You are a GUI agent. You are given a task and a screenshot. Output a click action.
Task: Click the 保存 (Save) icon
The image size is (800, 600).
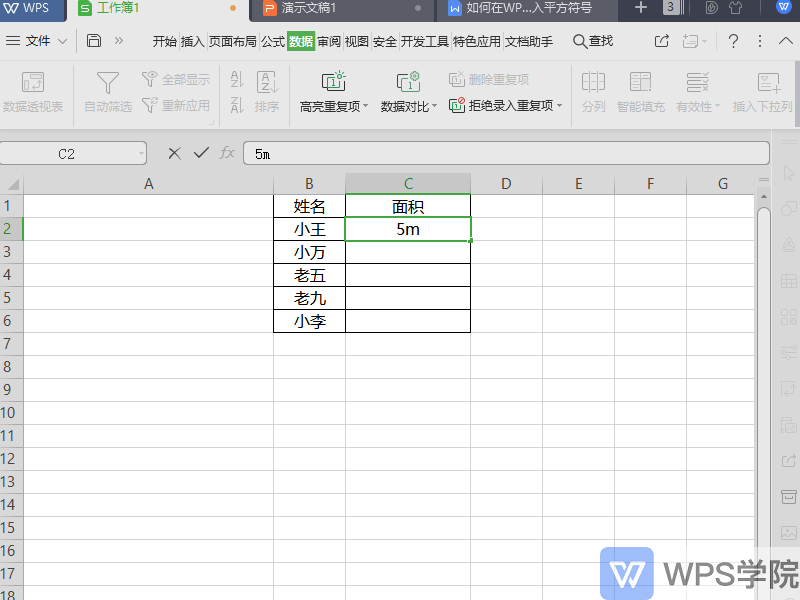click(x=95, y=41)
